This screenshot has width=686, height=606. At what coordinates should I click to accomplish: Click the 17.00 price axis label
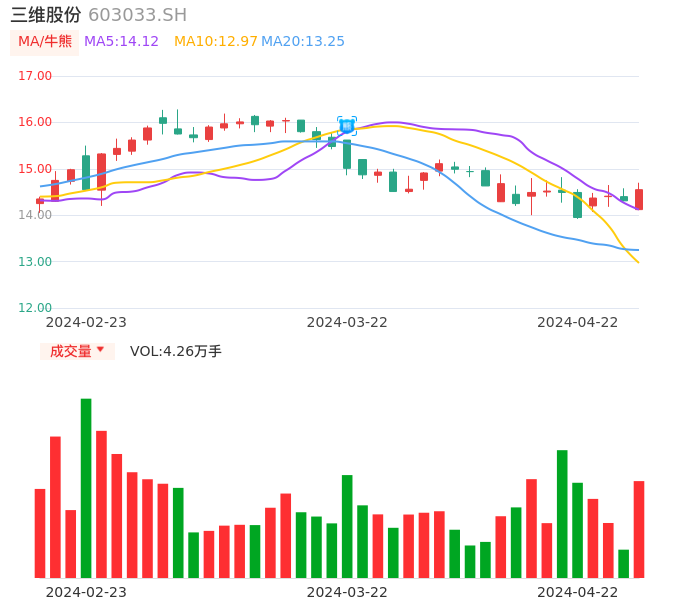[36, 76]
